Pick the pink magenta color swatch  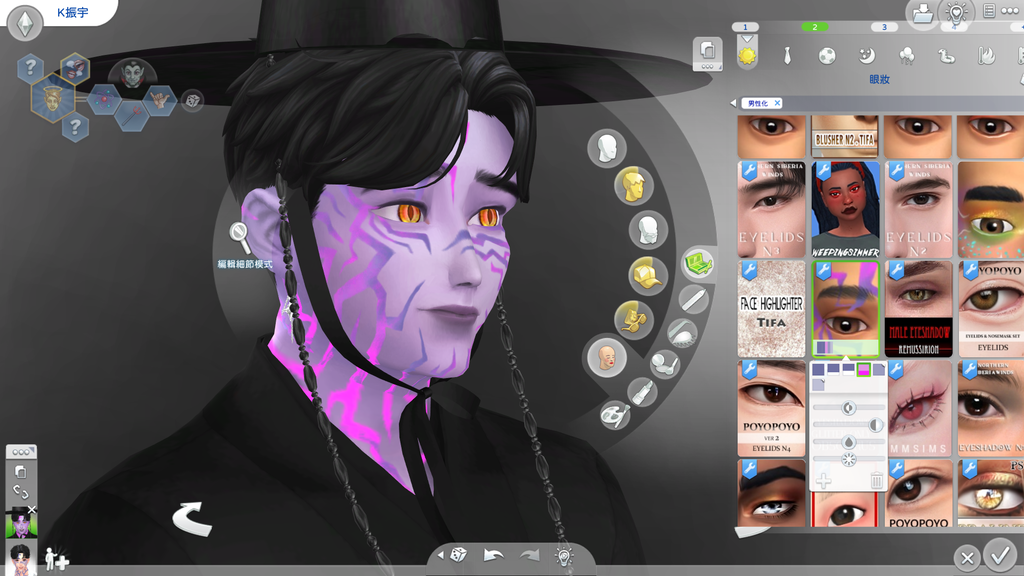pyautogui.click(x=863, y=370)
